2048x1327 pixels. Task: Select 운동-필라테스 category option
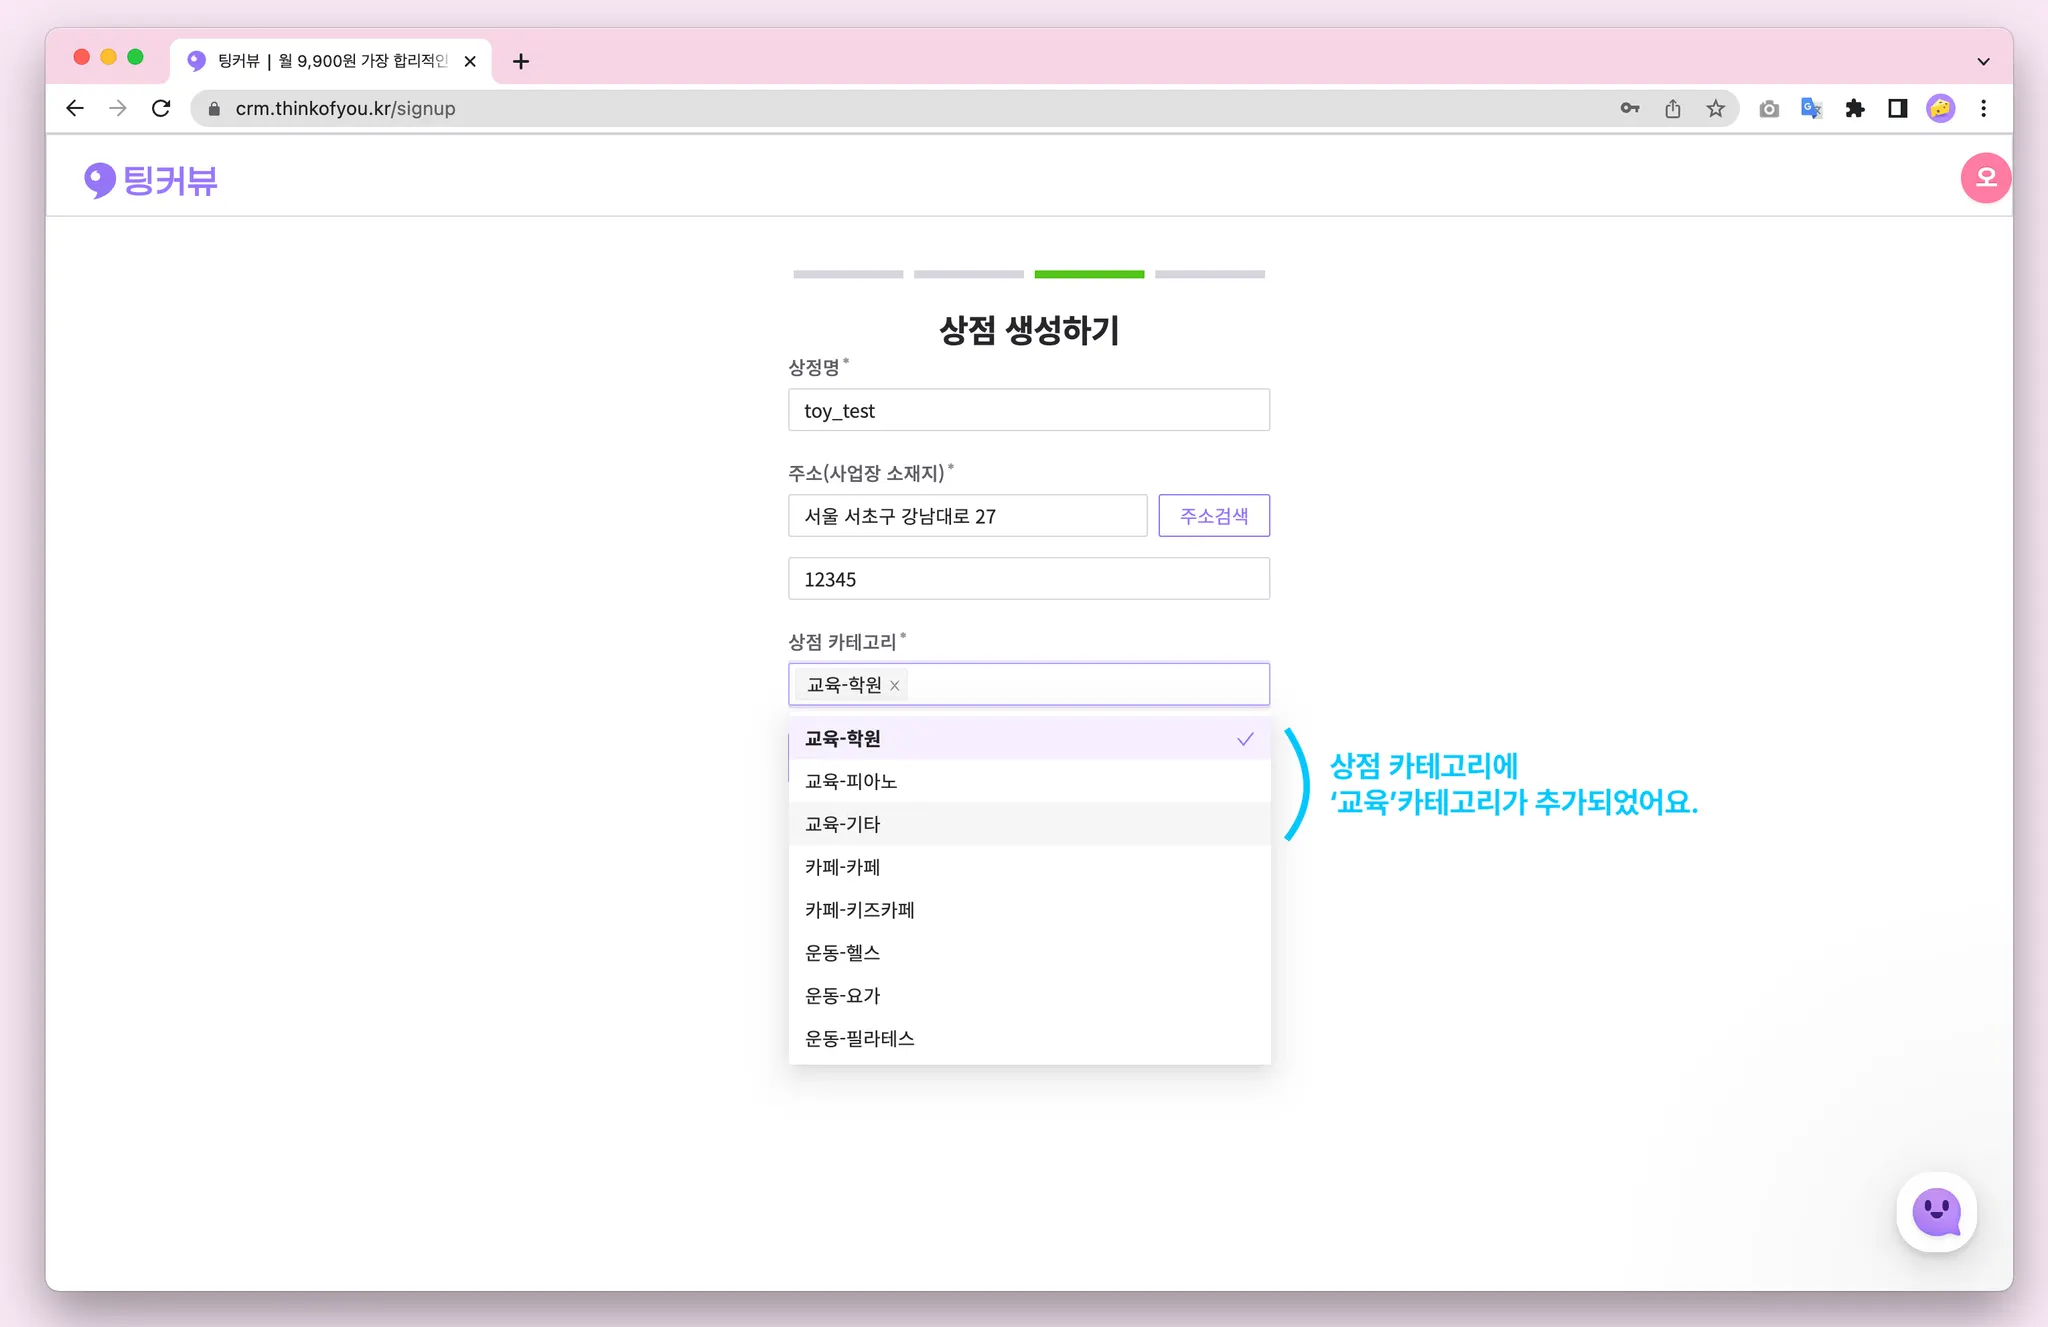(1028, 1038)
